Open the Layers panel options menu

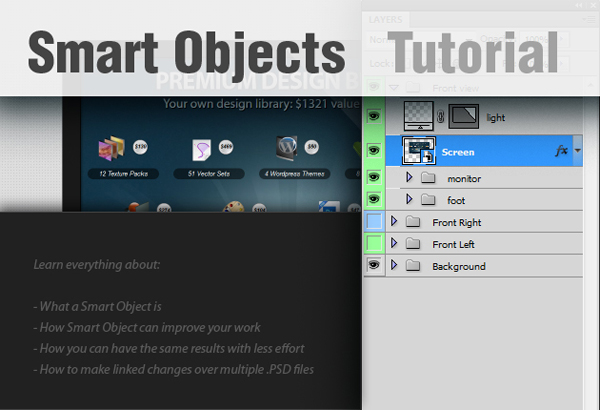coord(588,20)
